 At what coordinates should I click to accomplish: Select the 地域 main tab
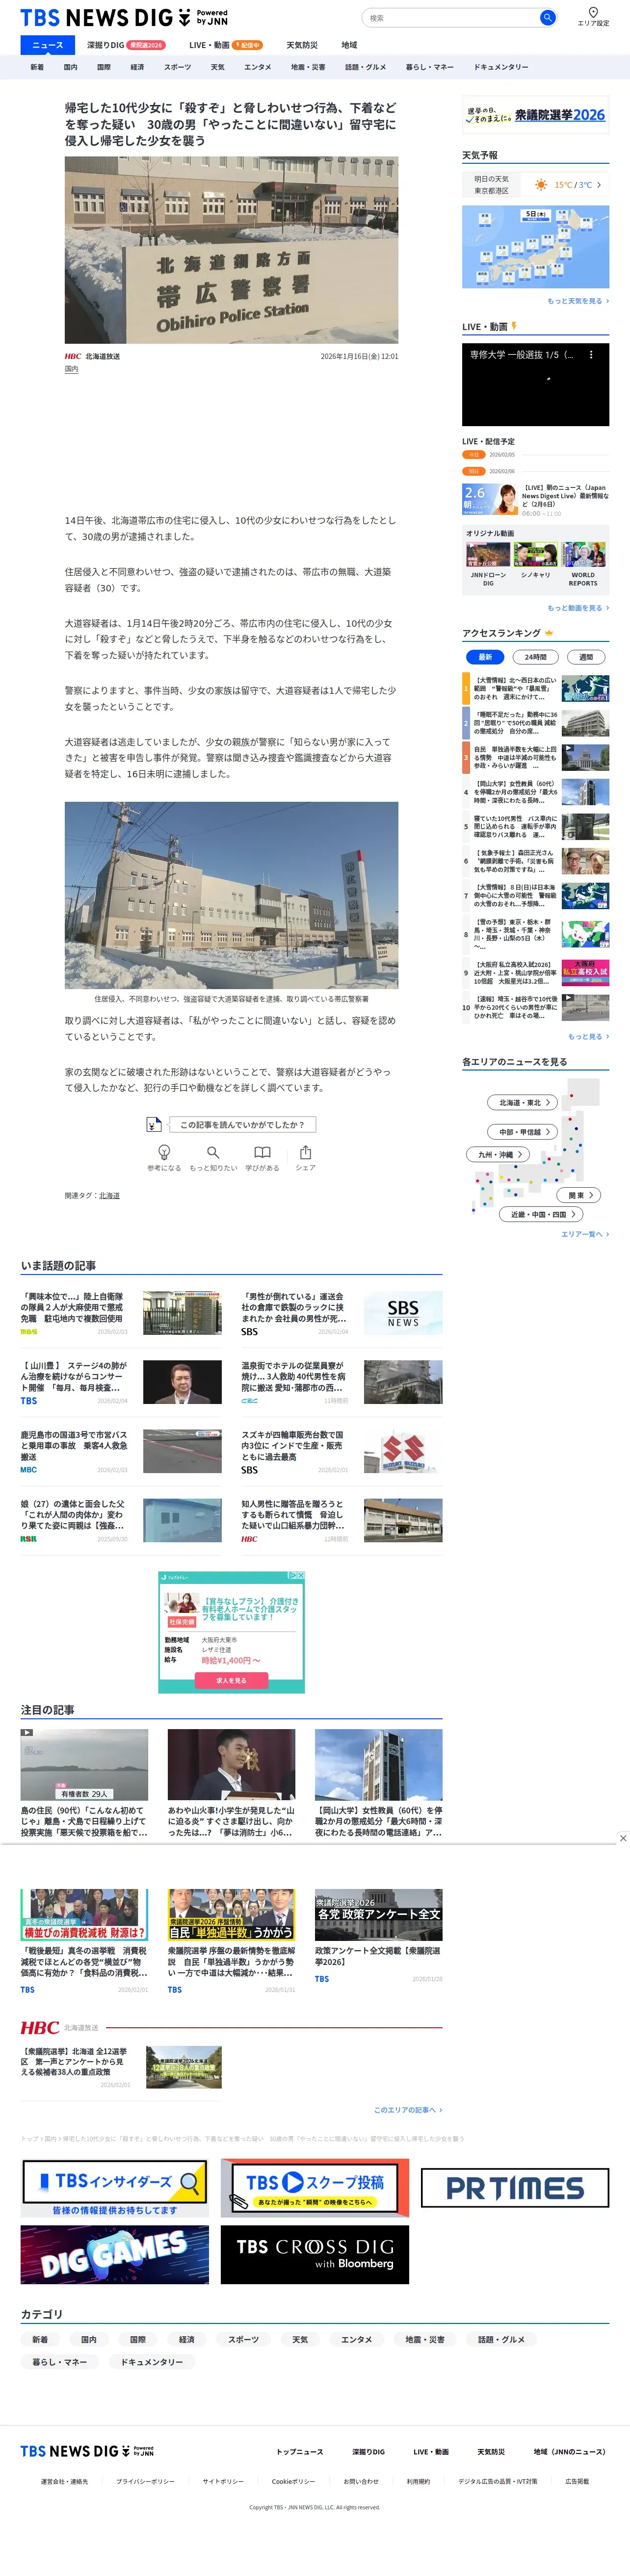[x=349, y=45]
